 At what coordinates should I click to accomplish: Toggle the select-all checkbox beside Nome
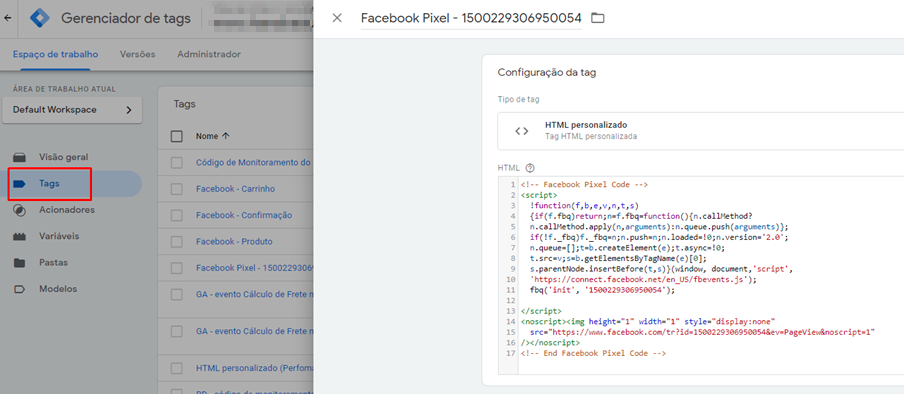pos(177,137)
